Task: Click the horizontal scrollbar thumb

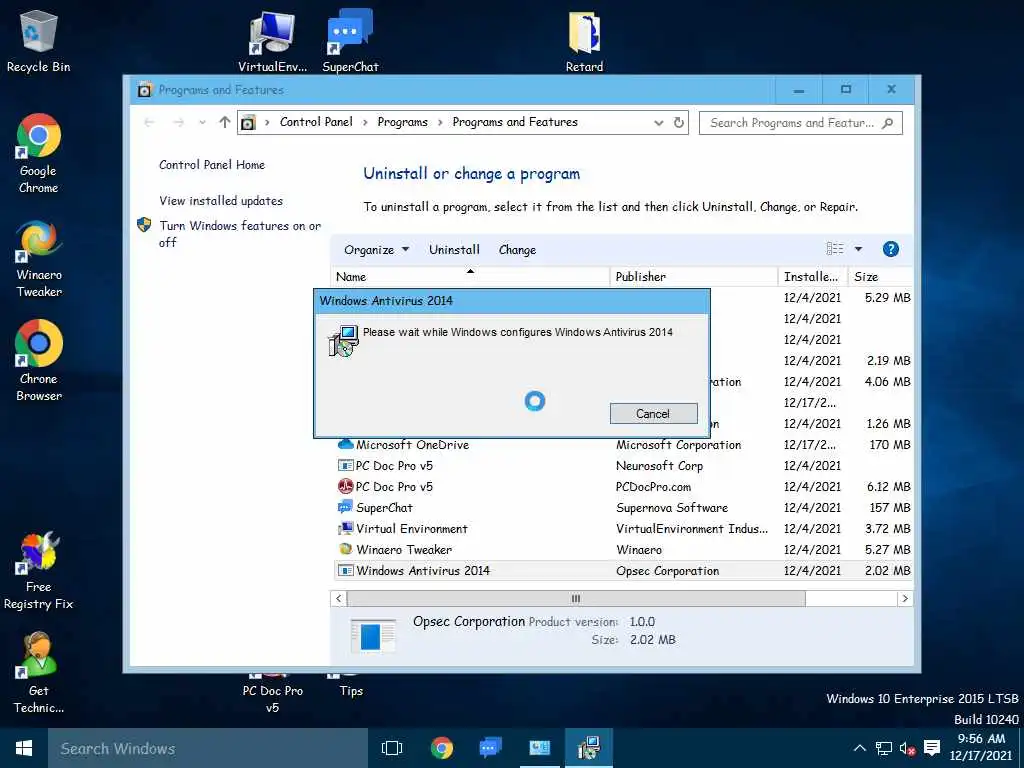Action: pos(576,598)
